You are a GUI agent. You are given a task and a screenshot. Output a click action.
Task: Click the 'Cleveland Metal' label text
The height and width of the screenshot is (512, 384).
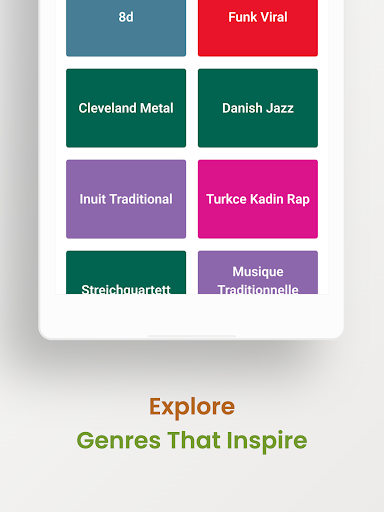tap(126, 108)
